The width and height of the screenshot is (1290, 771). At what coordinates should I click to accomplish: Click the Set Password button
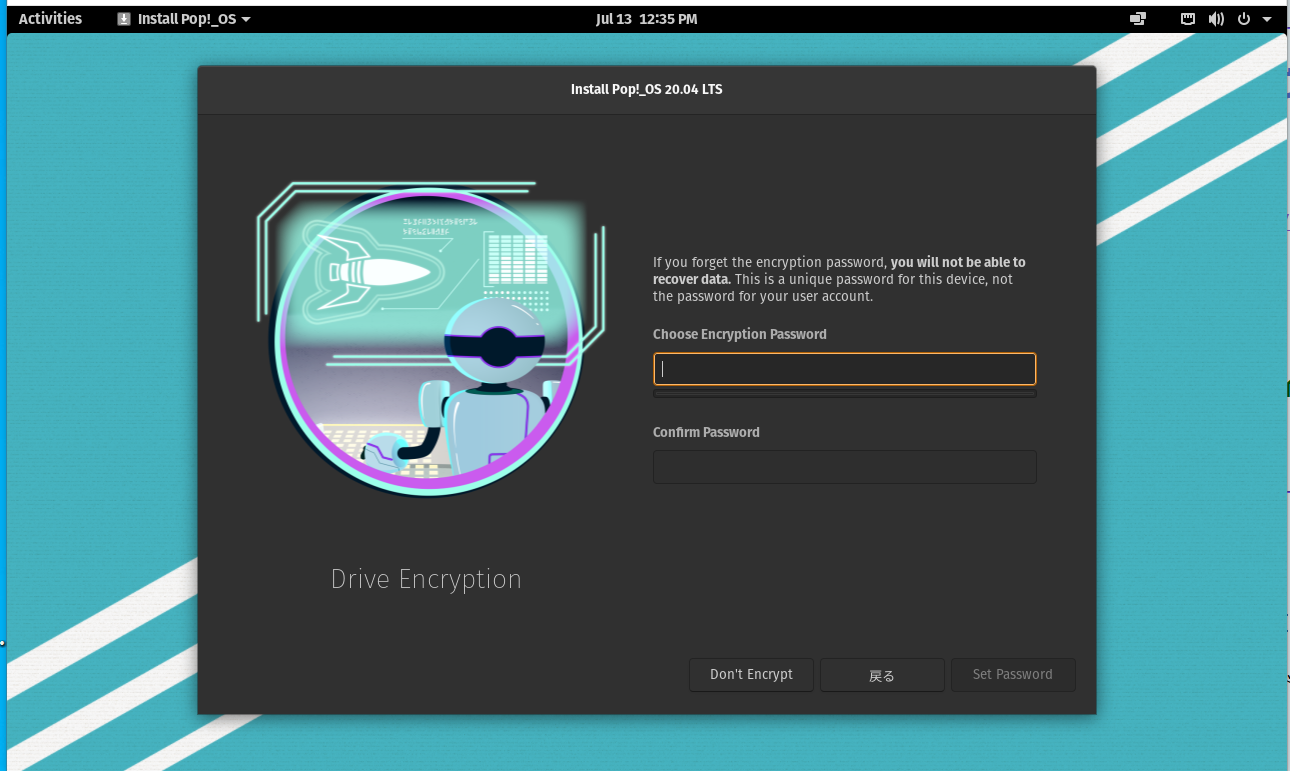point(1012,675)
